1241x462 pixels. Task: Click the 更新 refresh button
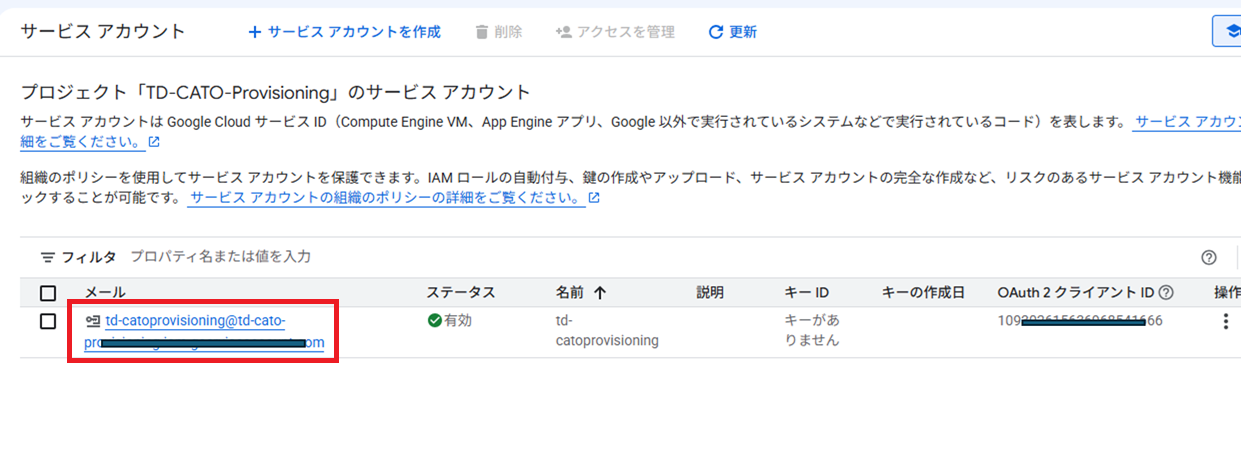tap(732, 32)
